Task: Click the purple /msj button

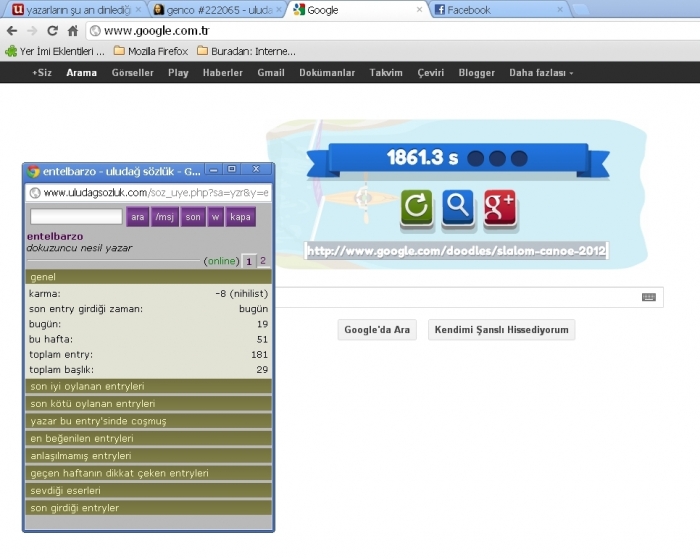Action: point(165,217)
